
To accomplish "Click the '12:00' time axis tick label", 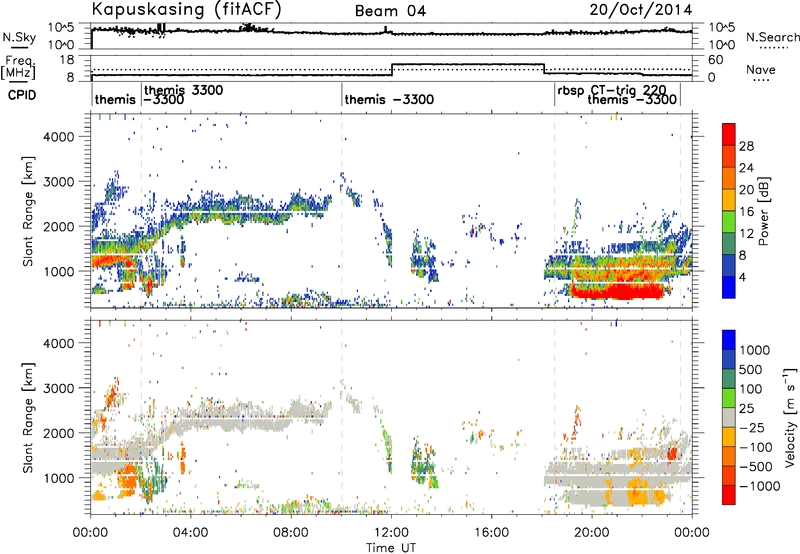I will 391,532.
